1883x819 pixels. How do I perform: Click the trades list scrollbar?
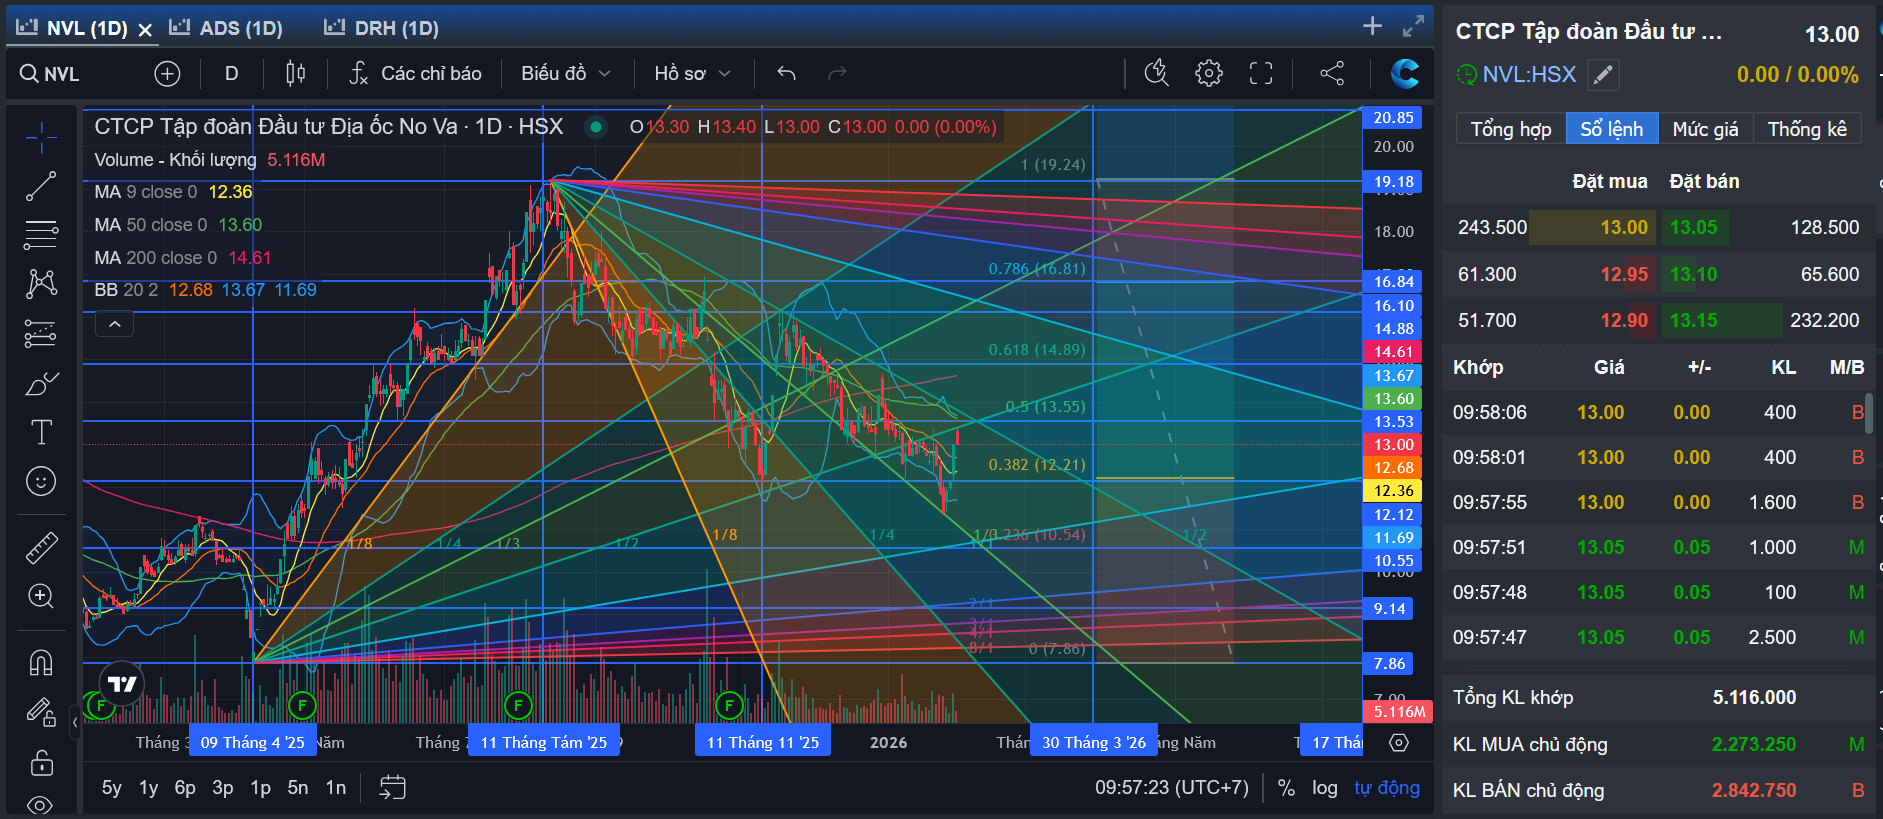1869,413
